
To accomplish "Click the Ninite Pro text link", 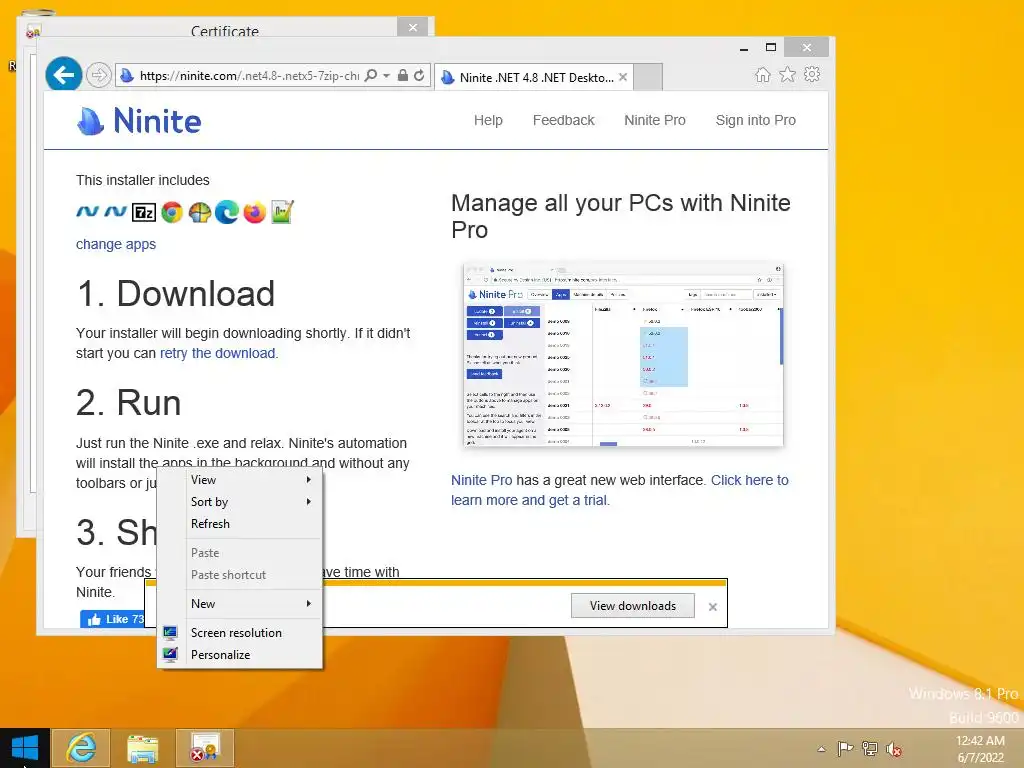I will tap(481, 480).
